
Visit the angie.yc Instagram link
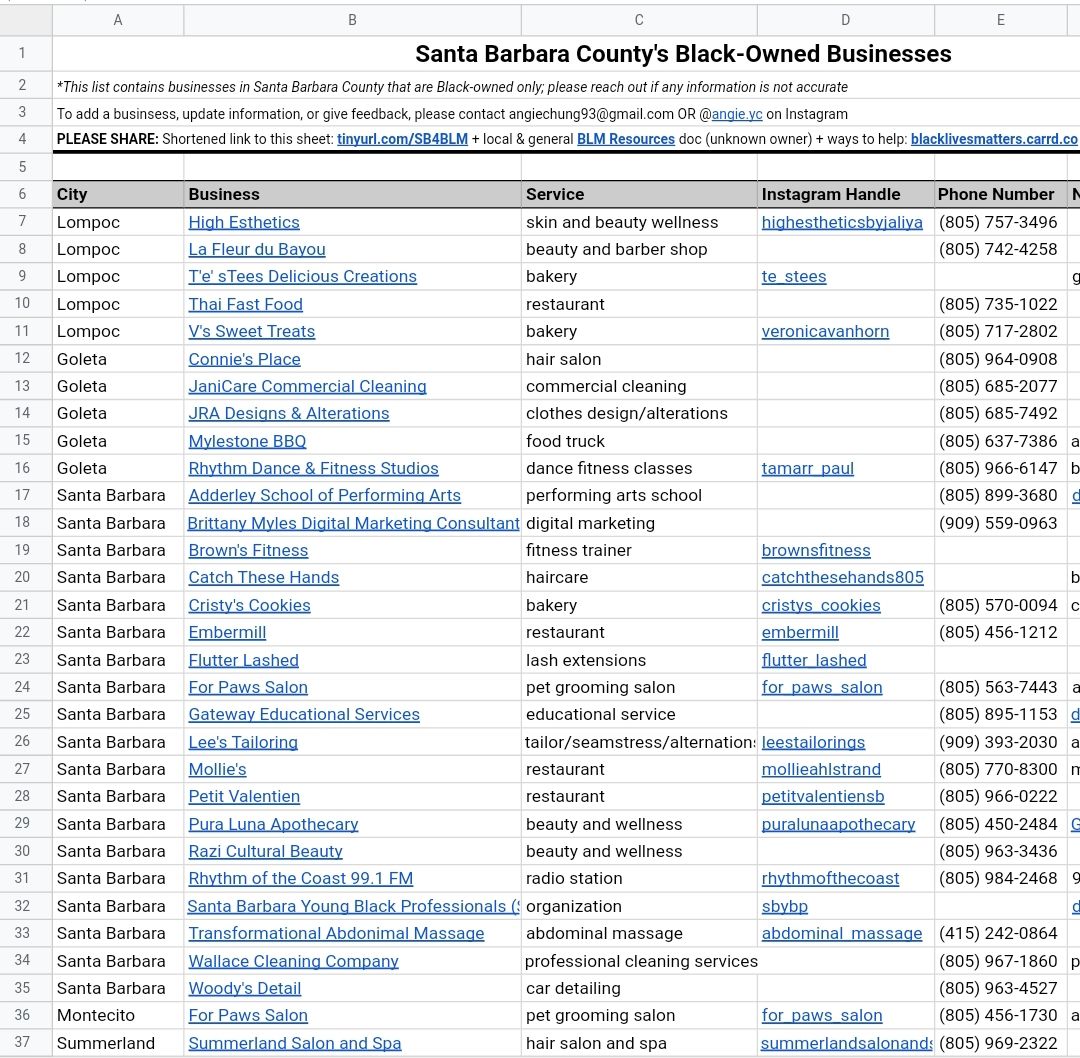(x=736, y=113)
